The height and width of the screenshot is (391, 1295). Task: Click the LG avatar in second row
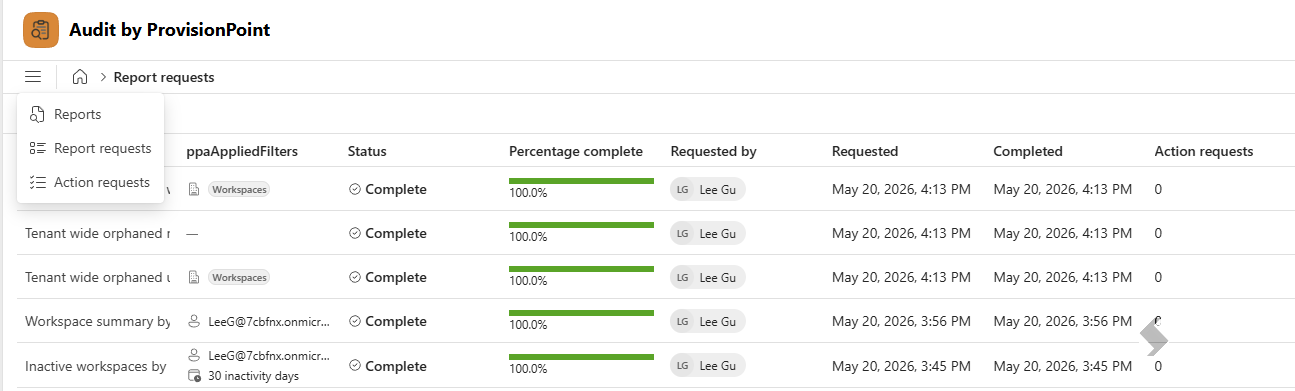(682, 234)
